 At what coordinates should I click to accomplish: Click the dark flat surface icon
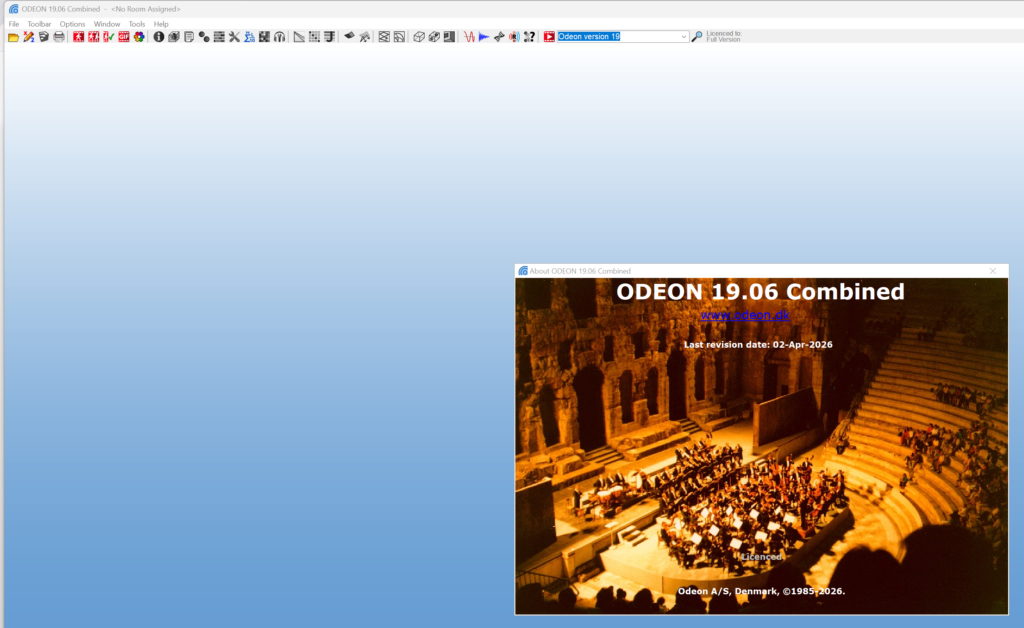point(349,37)
